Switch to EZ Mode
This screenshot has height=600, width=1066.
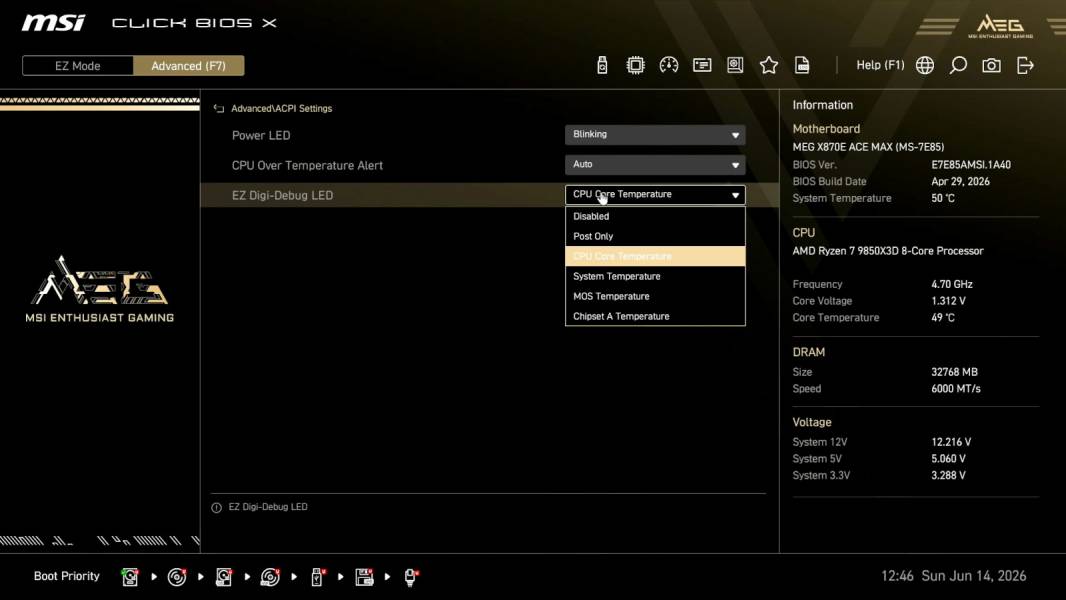pyautogui.click(x=78, y=66)
